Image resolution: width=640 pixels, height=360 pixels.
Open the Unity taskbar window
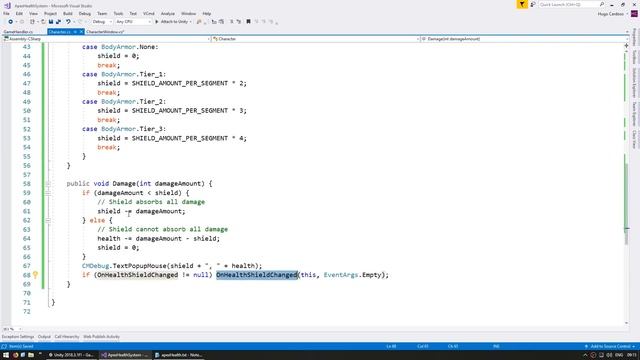pos(71,355)
